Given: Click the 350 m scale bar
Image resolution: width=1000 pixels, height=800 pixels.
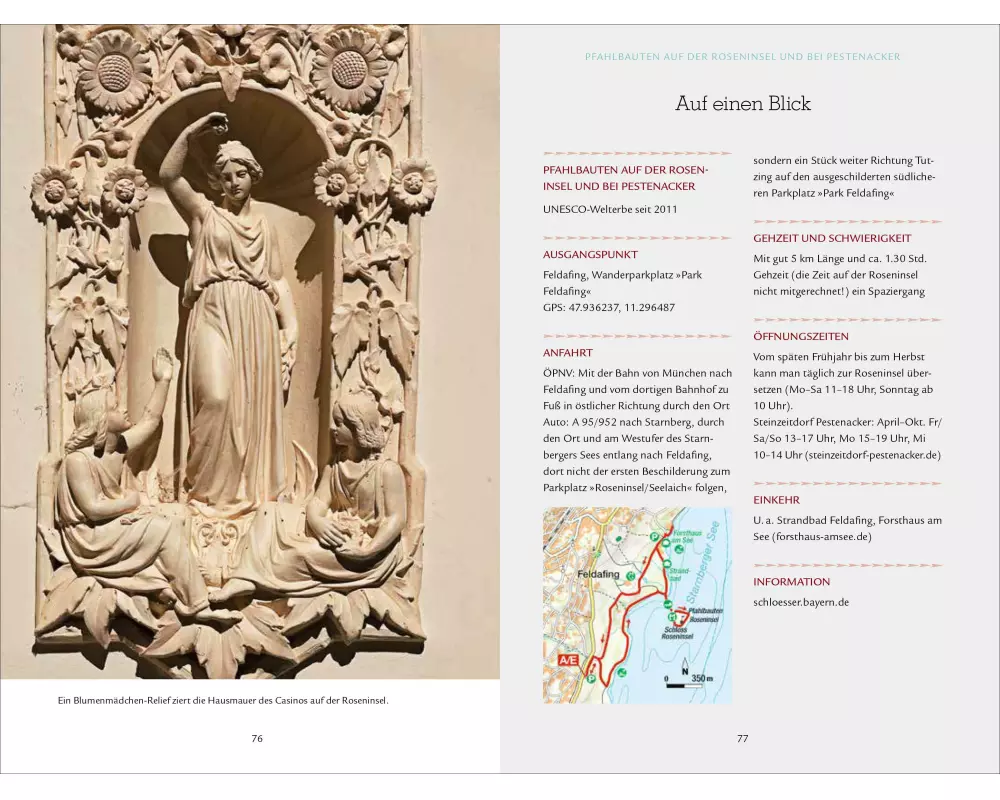Looking at the screenshot, I should tap(687, 683).
